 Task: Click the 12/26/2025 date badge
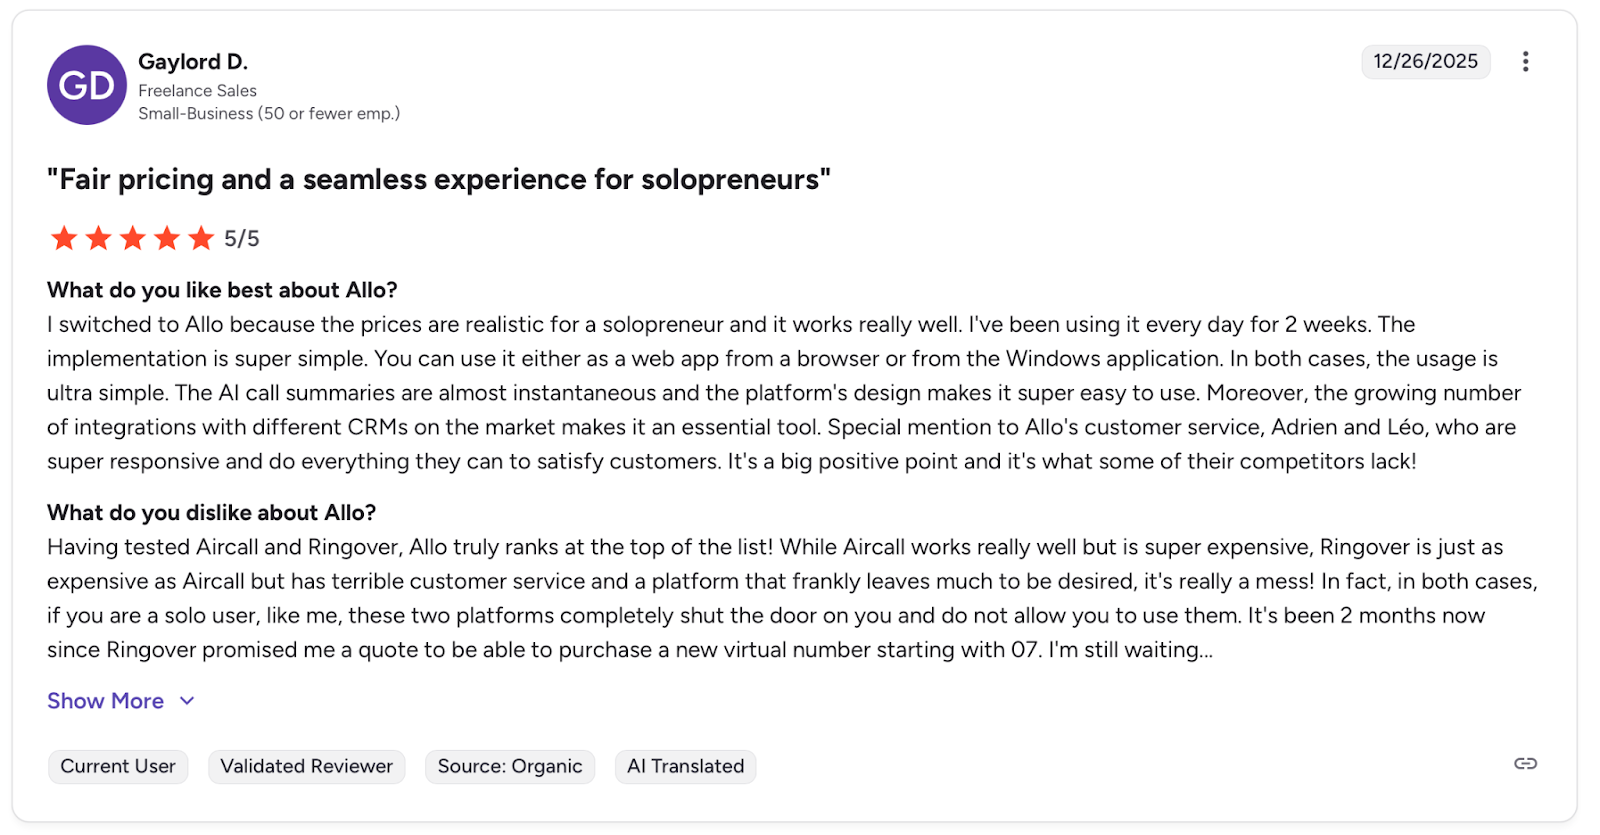pyautogui.click(x=1425, y=62)
